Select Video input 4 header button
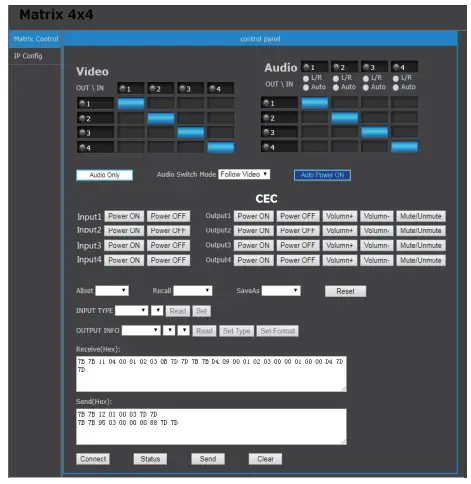471x484 pixels. (x=221, y=88)
